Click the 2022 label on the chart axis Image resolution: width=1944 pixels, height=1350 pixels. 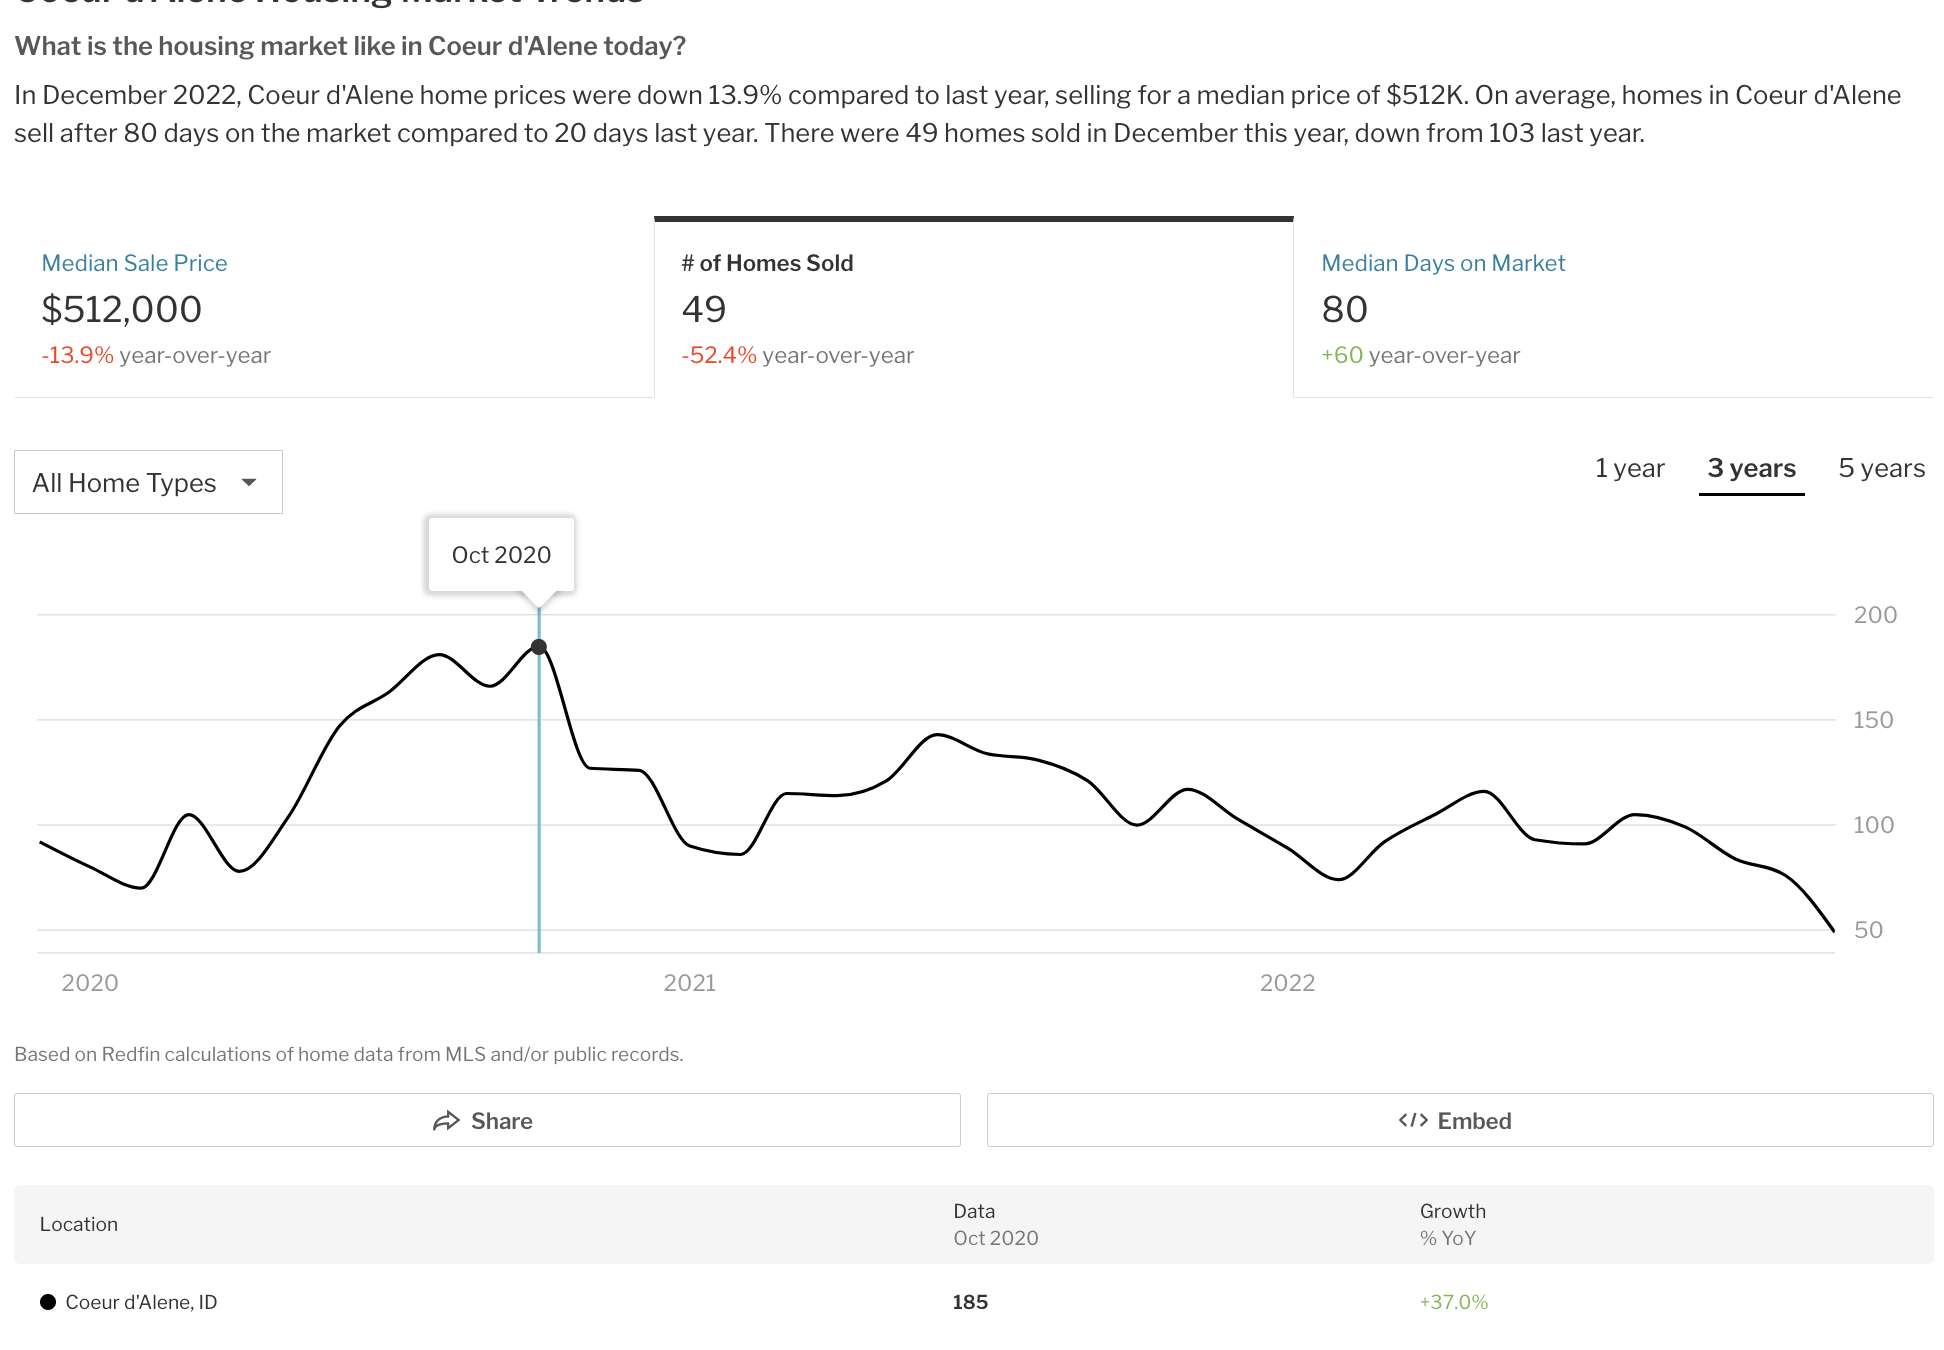pyautogui.click(x=1286, y=983)
